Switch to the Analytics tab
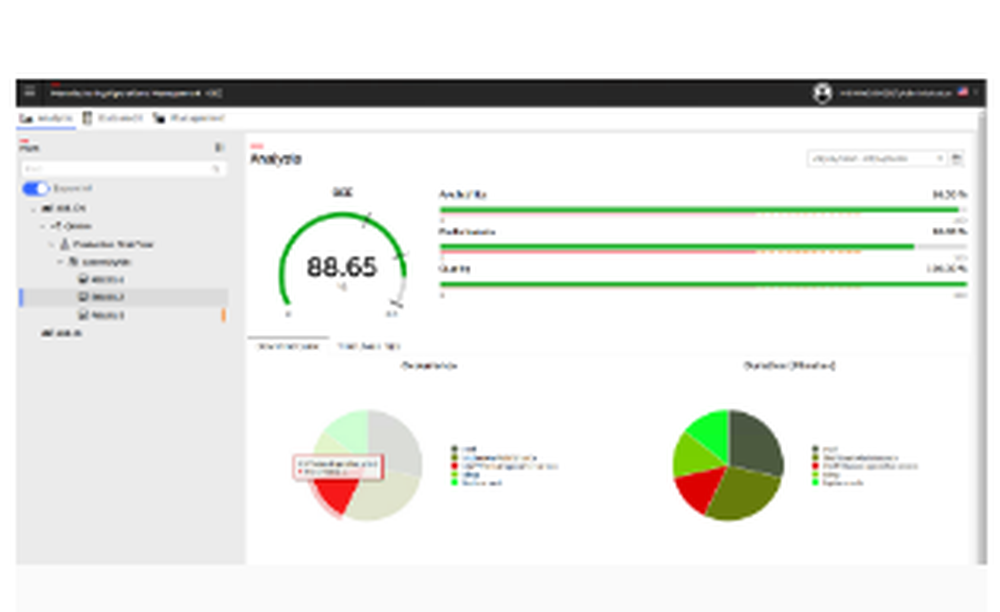This screenshot has height=612, width=1000. (x=46, y=118)
